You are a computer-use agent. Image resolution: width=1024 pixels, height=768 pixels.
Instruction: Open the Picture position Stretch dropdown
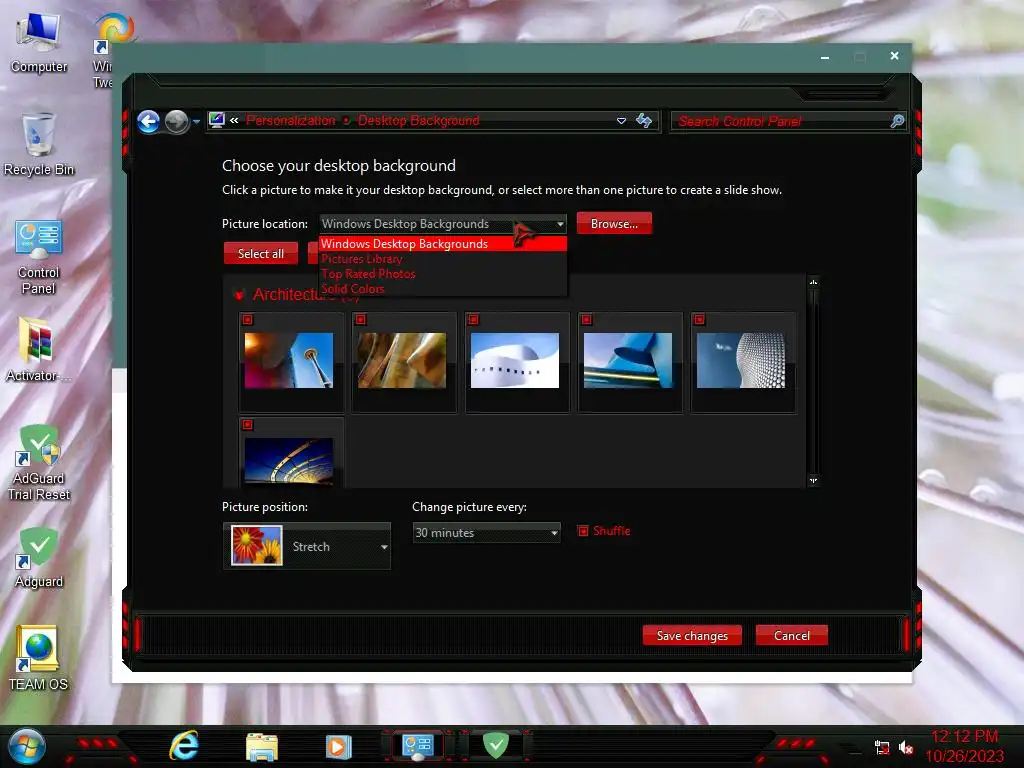pyautogui.click(x=306, y=547)
